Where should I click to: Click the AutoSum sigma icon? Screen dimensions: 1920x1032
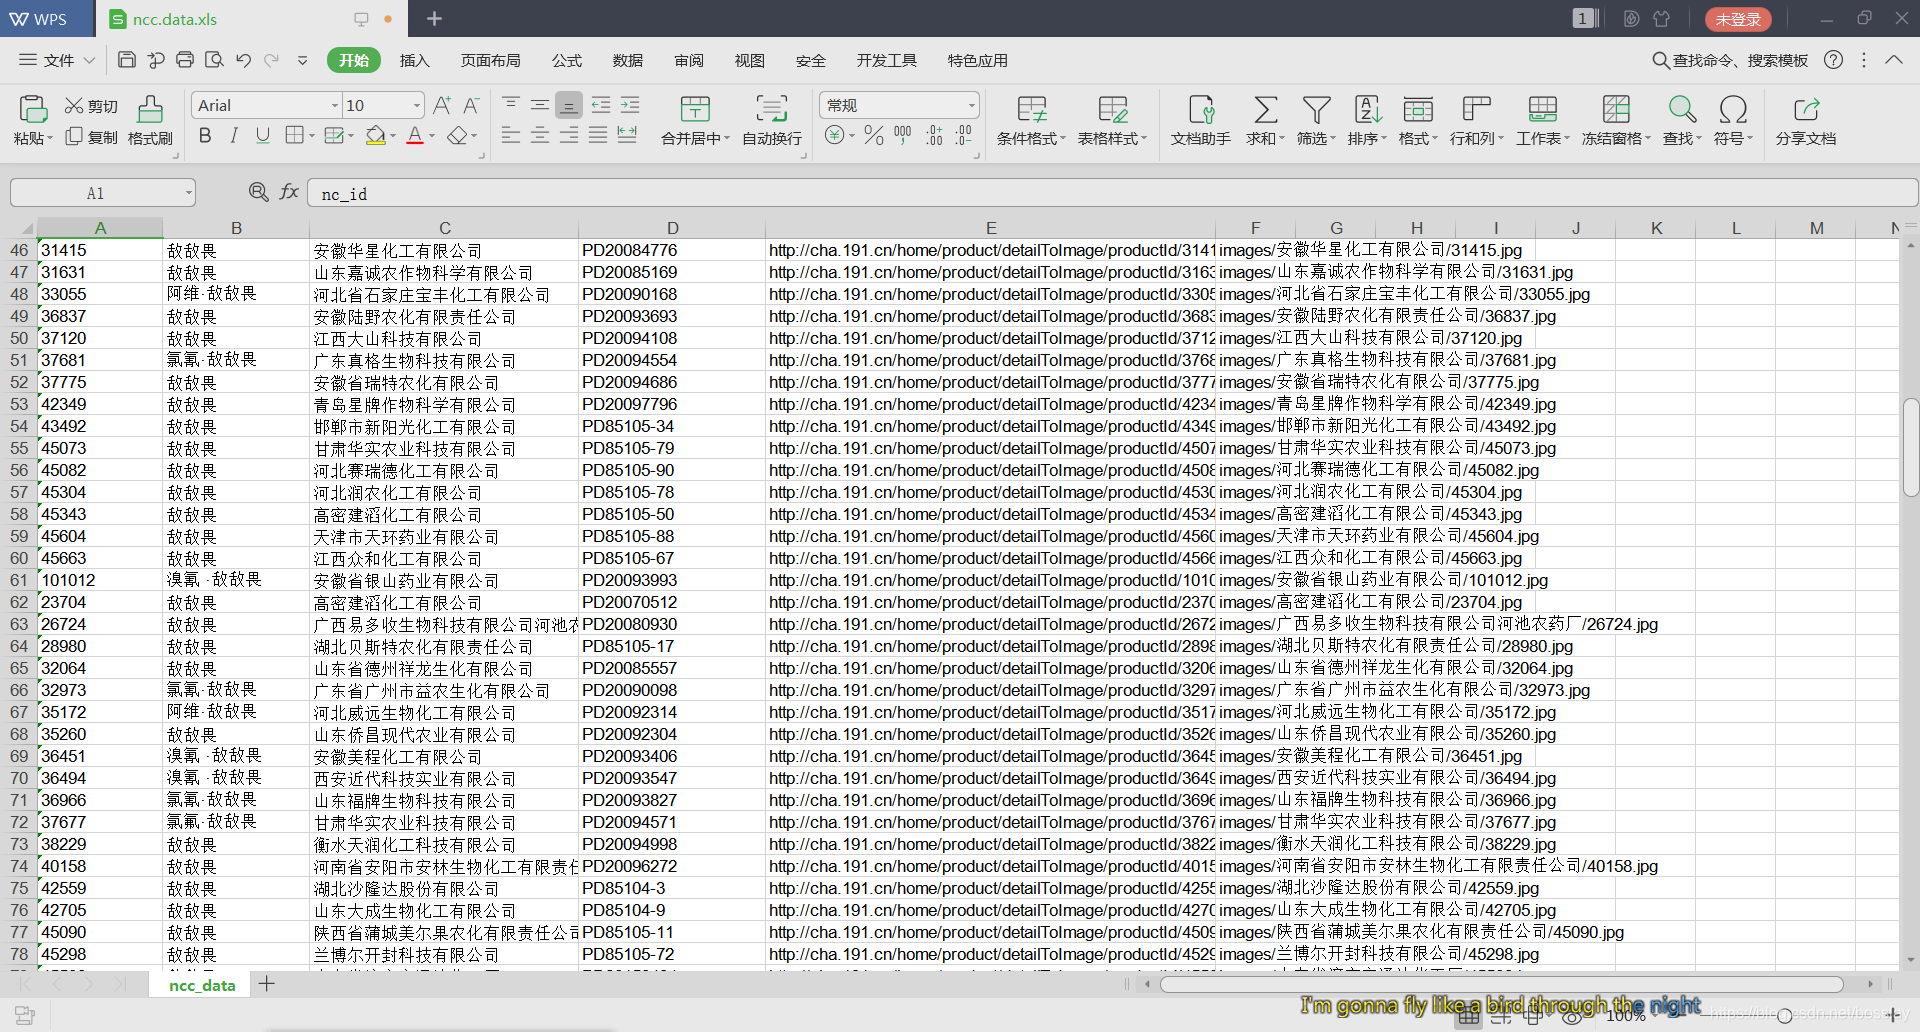pos(1265,109)
